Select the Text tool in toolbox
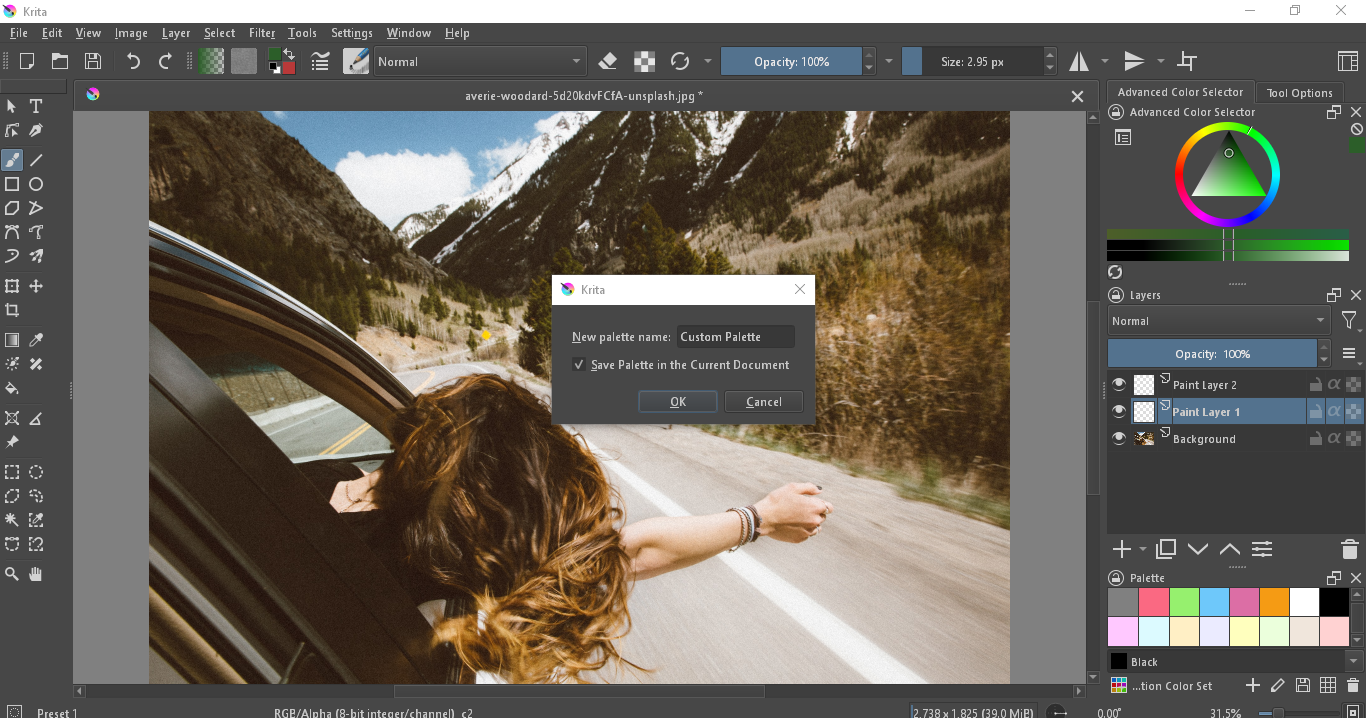The width and height of the screenshot is (1366, 718). point(36,106)
